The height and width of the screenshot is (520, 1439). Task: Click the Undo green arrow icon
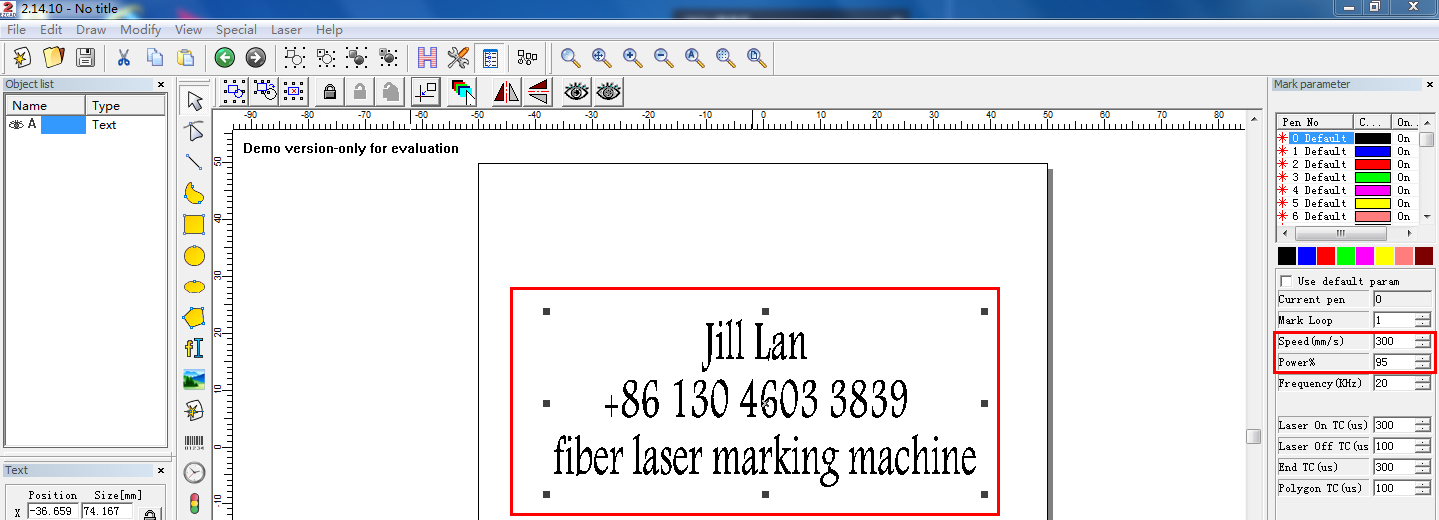(224, 58)
